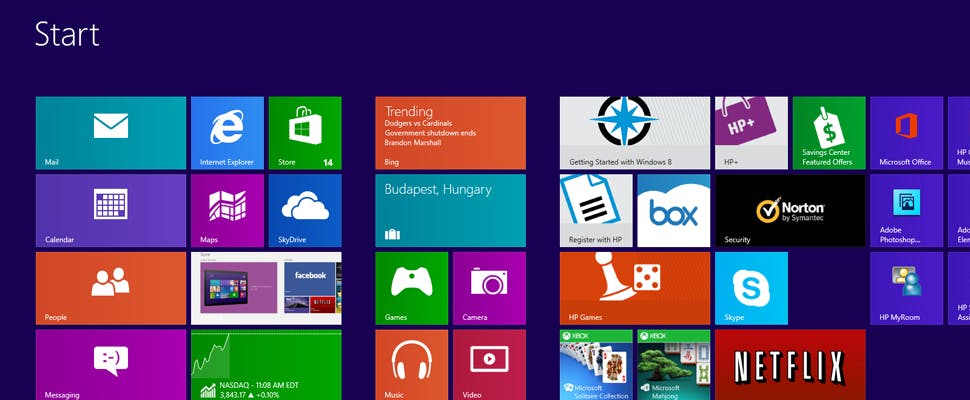The height and width of the screenshot is (400, 970).
Task: Open the Bing Trending tile
Action: pyautogui.click(x=450, y=133)
